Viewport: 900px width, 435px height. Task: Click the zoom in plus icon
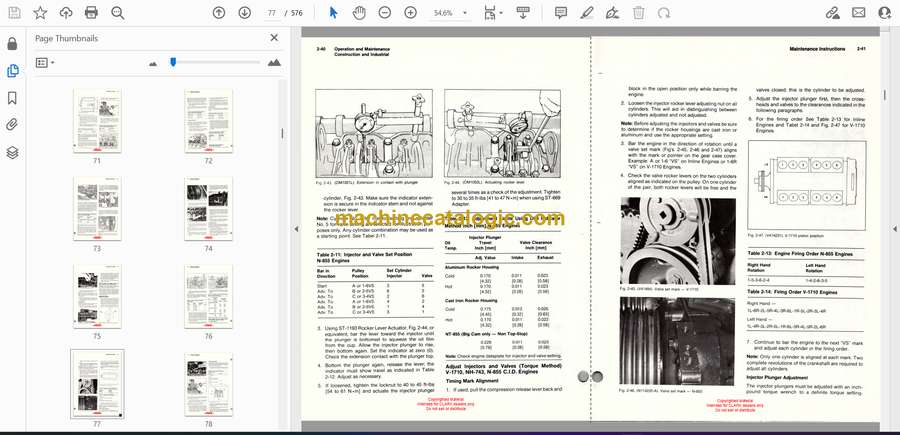click(411, 13)
